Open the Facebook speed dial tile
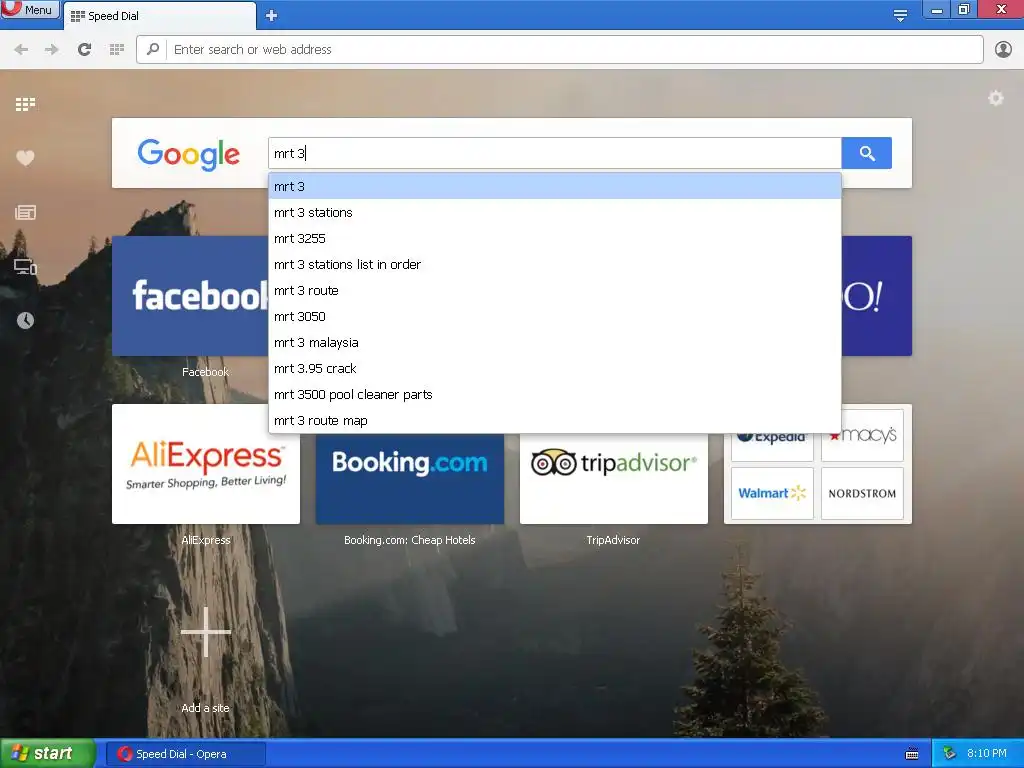The image size is (1024, 768). [x=190, y=296]
